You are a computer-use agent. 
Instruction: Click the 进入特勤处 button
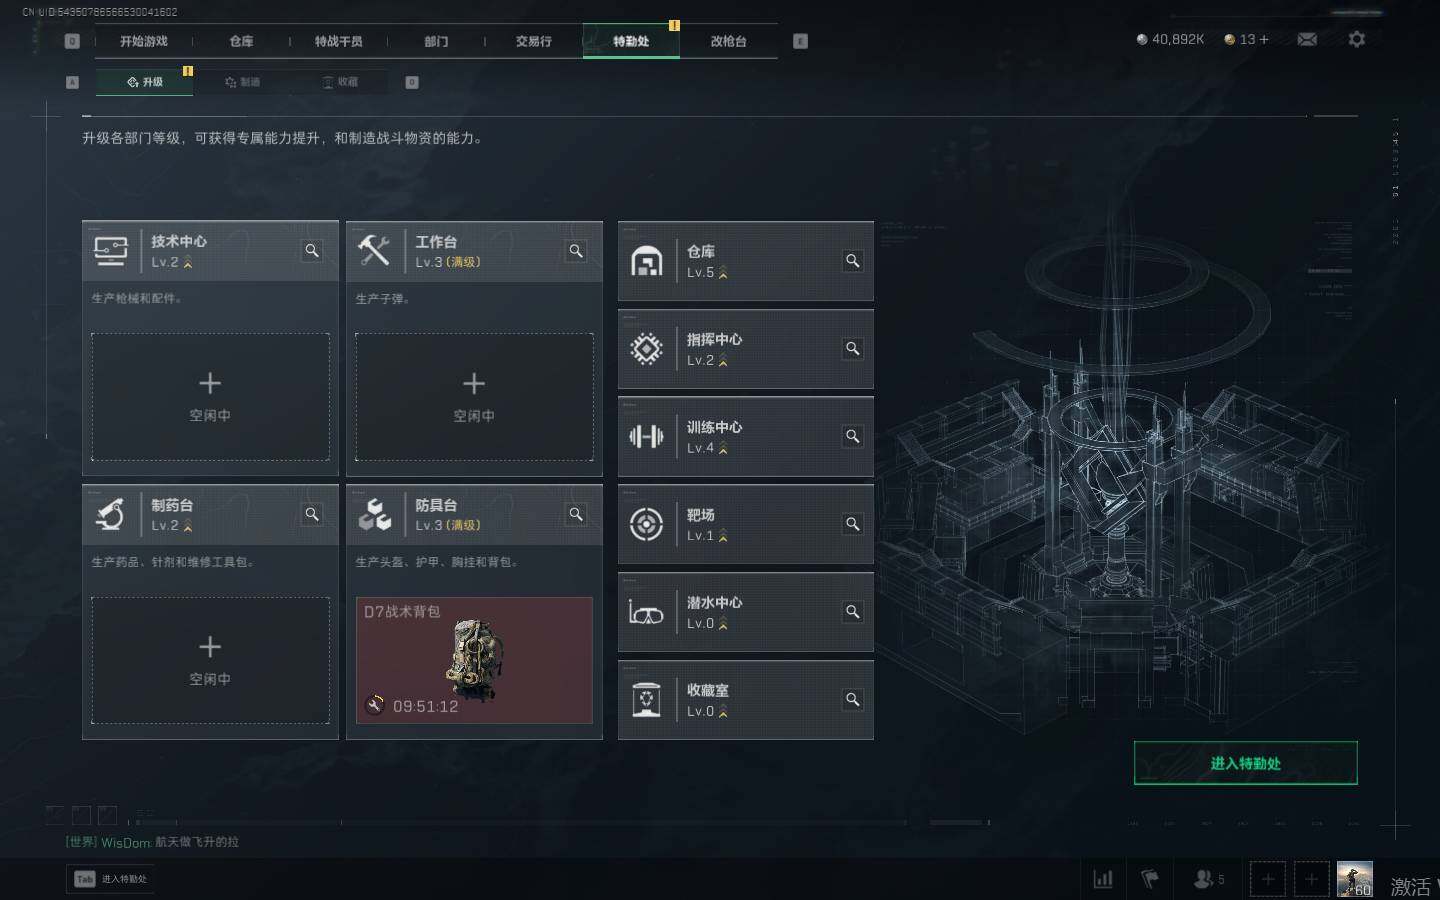tap(1245, 763)
